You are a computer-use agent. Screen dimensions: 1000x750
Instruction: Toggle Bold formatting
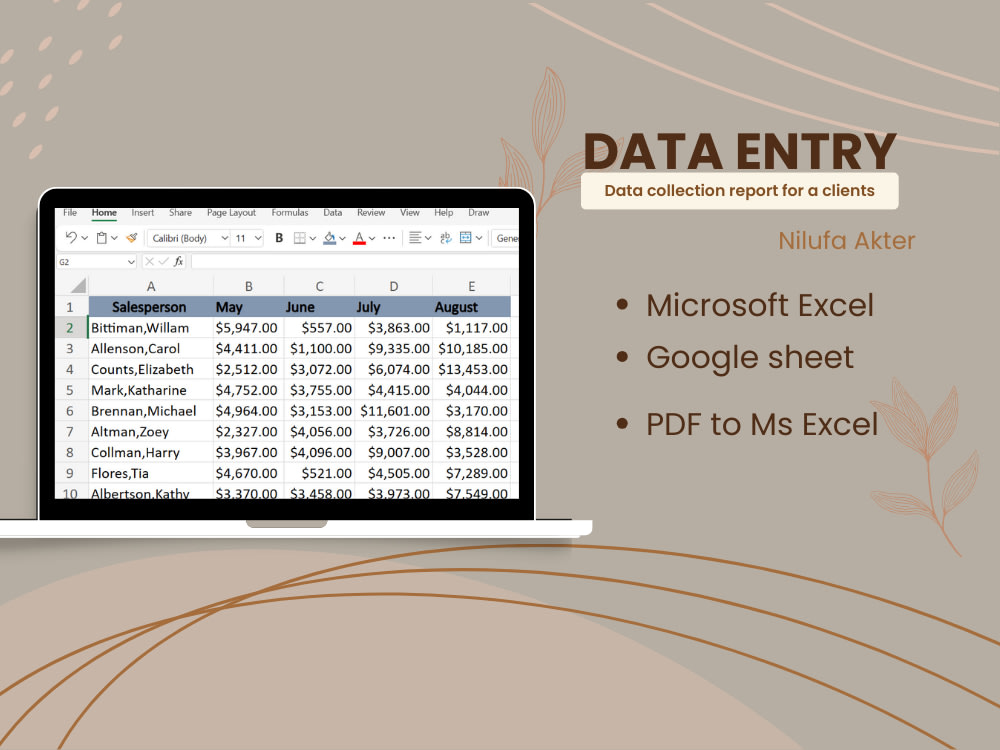(x=279, y=238)
